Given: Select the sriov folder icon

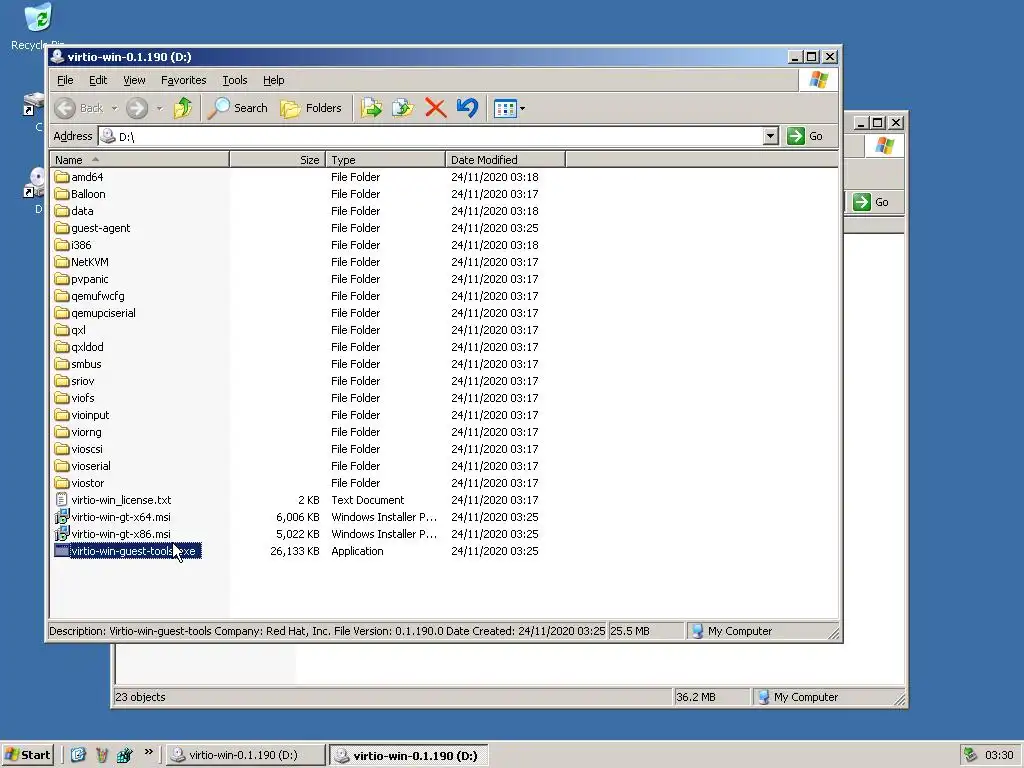Looking at the screenshot, I should tap(62, 381).
